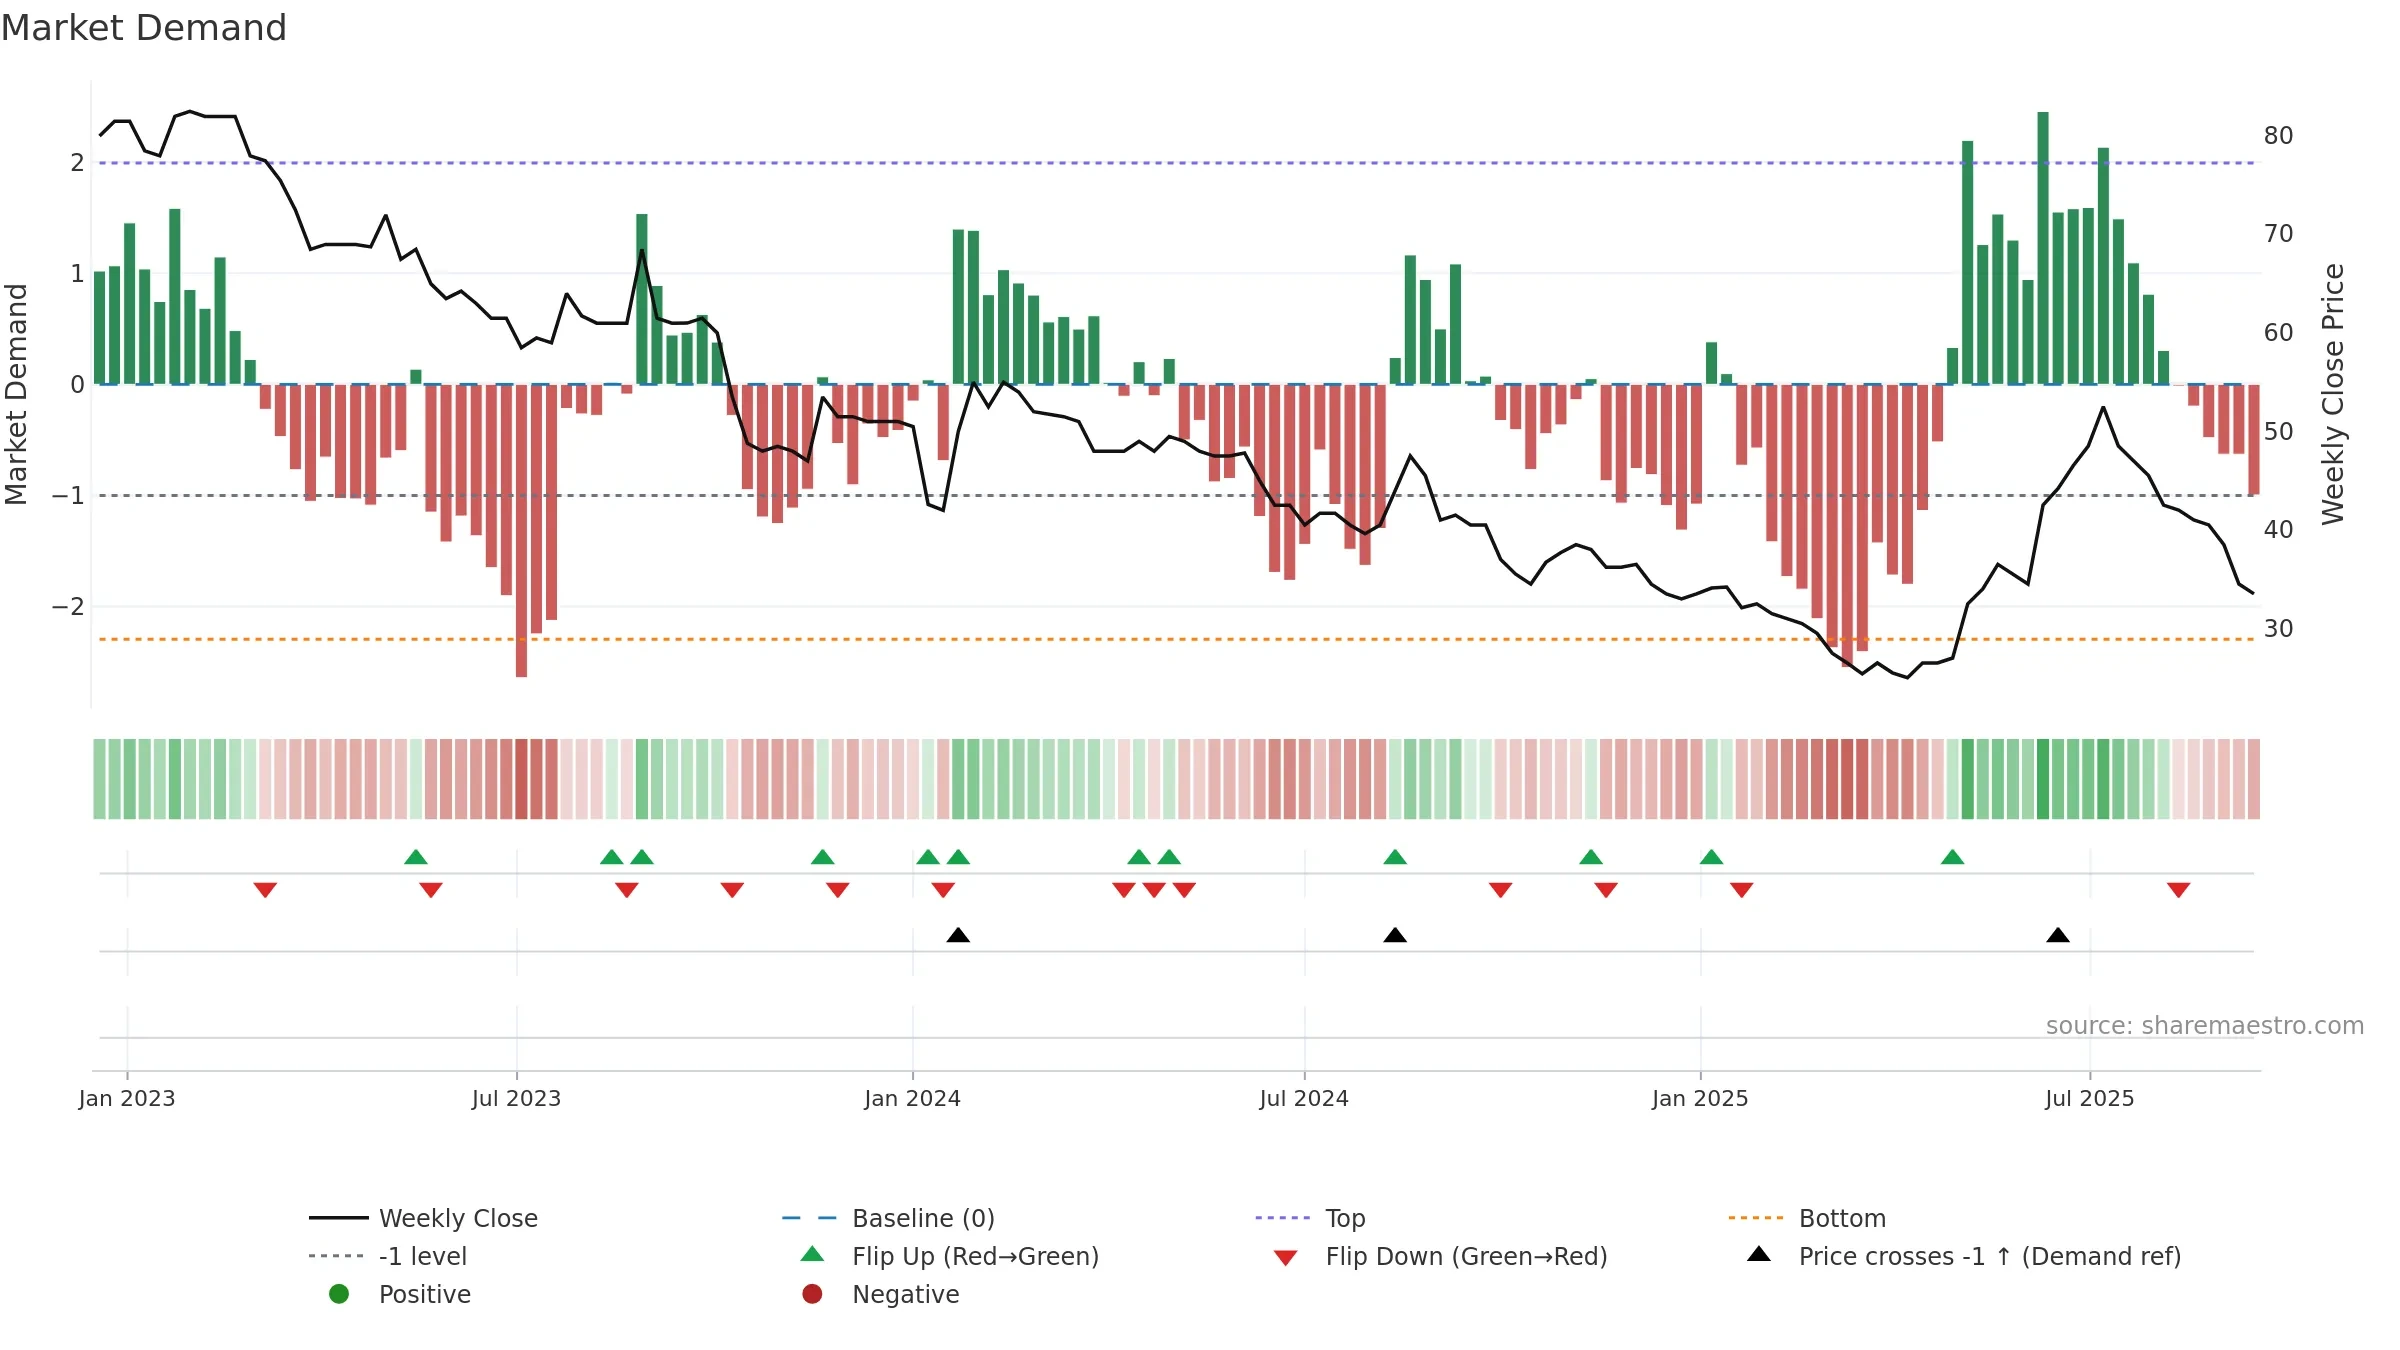
Task: Select the earliest green Flip Up marker in 2023
Action: click(x=416, y=857)
